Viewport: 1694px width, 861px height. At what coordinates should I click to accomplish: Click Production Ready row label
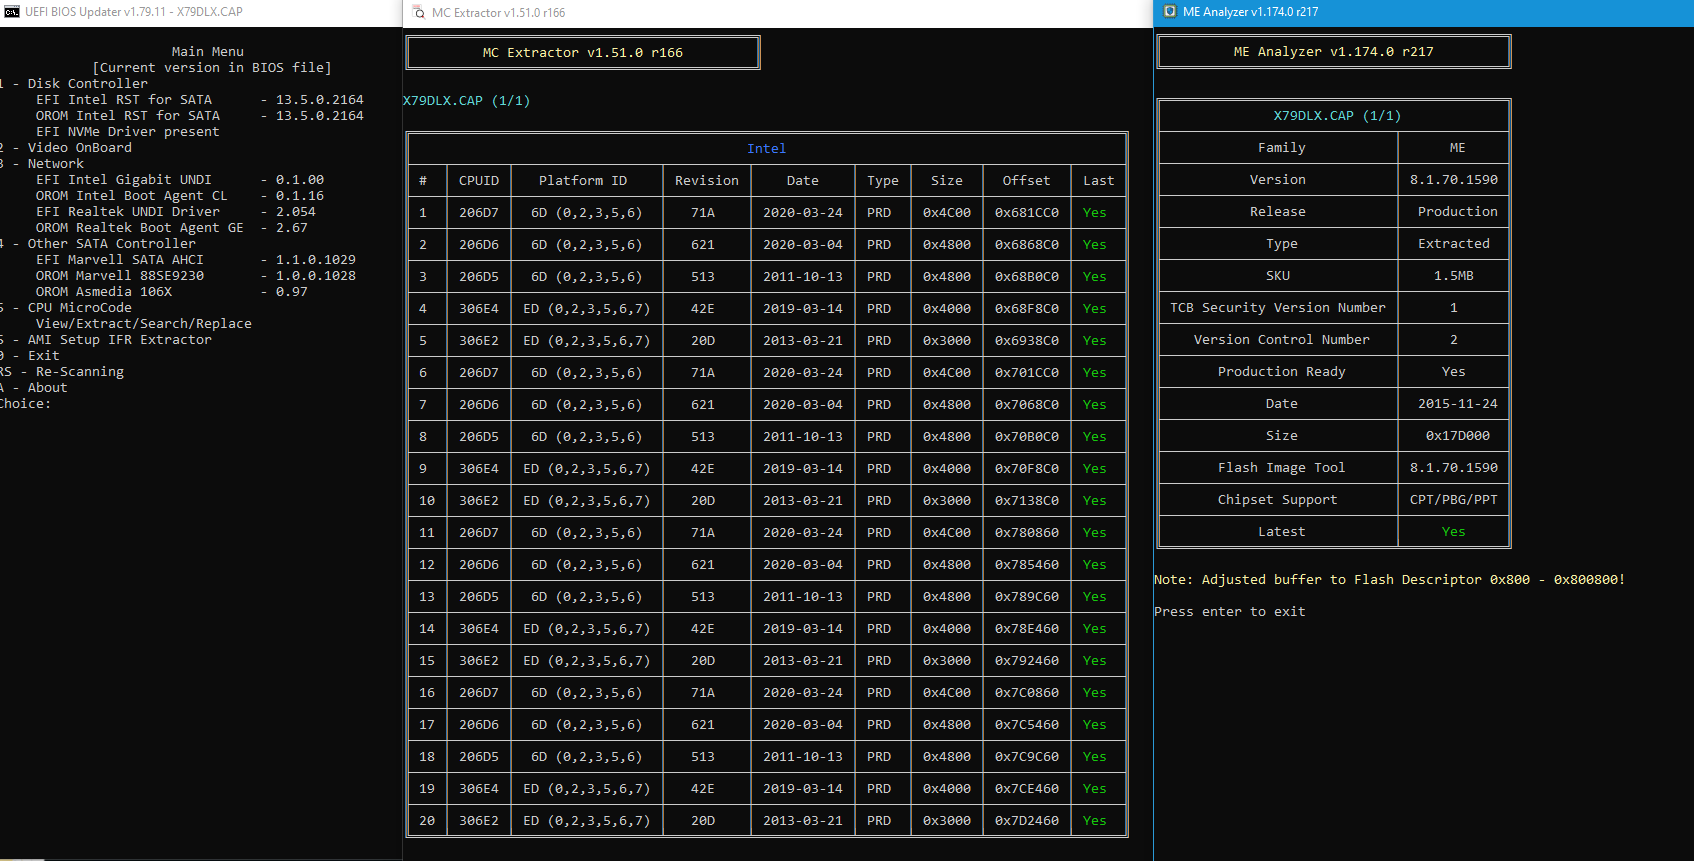(x=1282, y=372)
